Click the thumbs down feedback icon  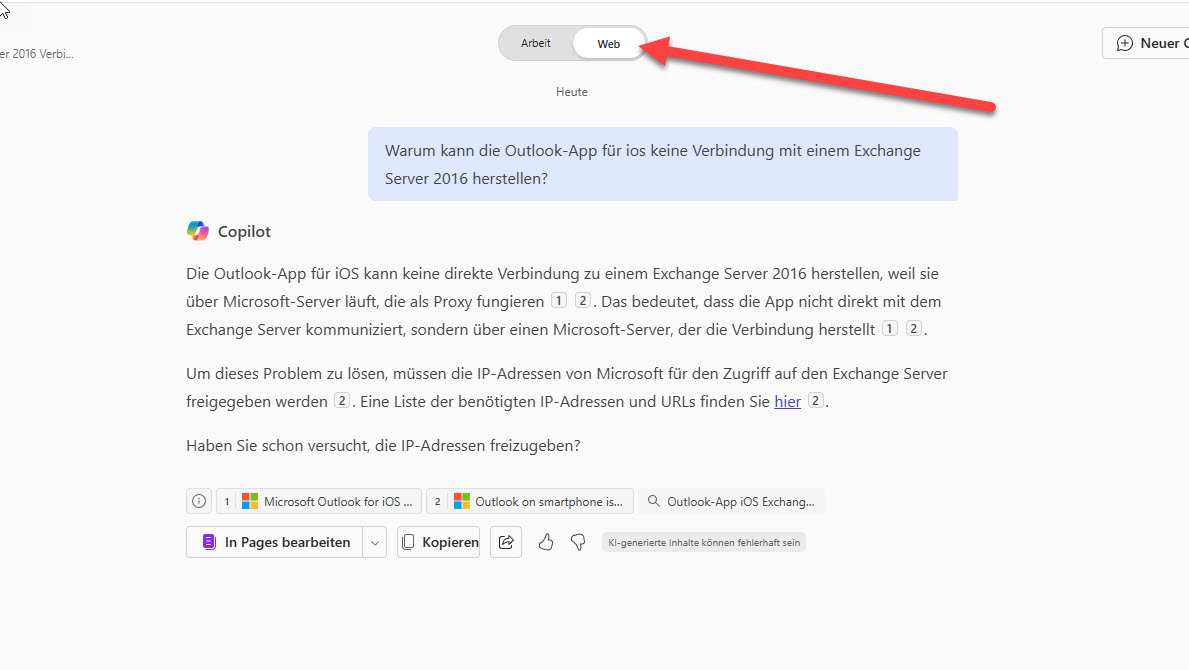577,542
